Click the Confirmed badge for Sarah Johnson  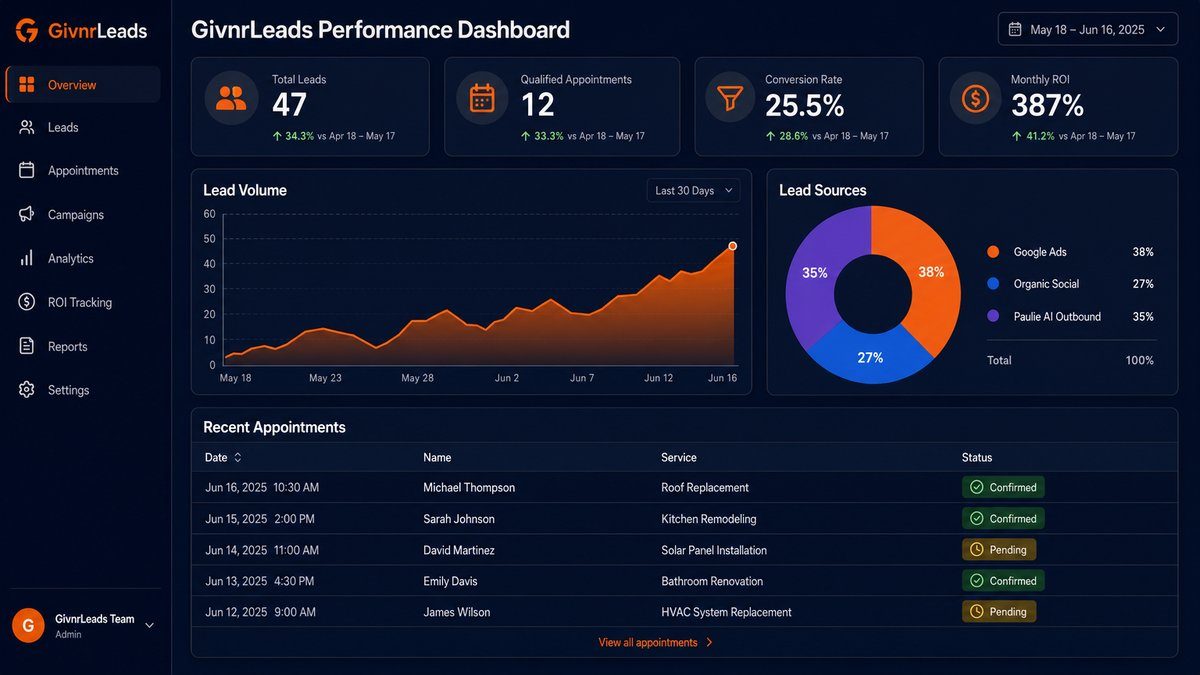[1003, 518]
